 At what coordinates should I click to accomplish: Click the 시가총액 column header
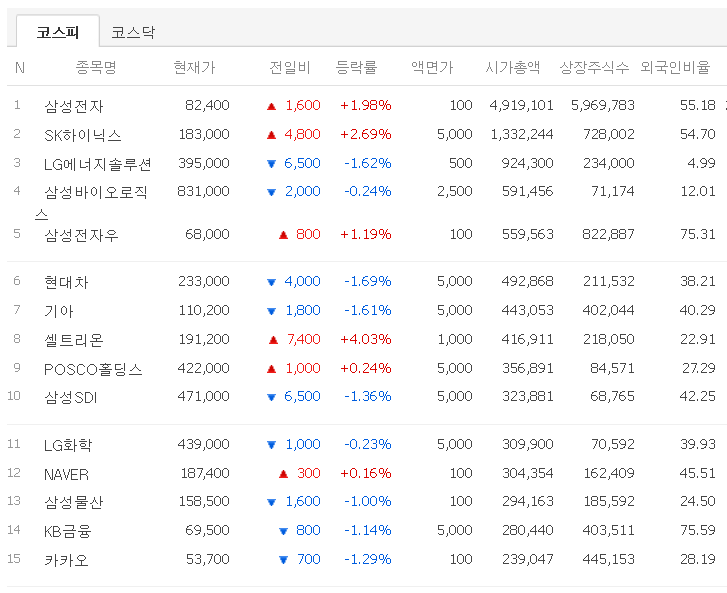pos(513,68)
